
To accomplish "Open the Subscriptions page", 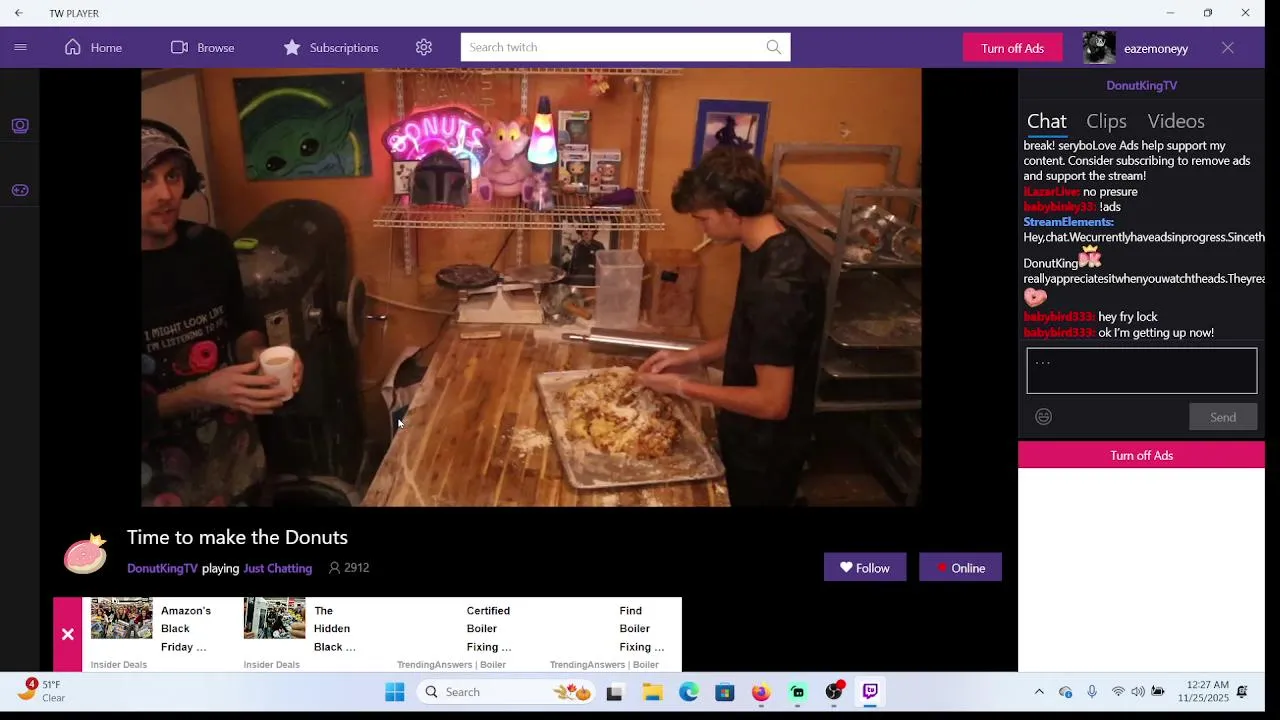I will 330,47.
